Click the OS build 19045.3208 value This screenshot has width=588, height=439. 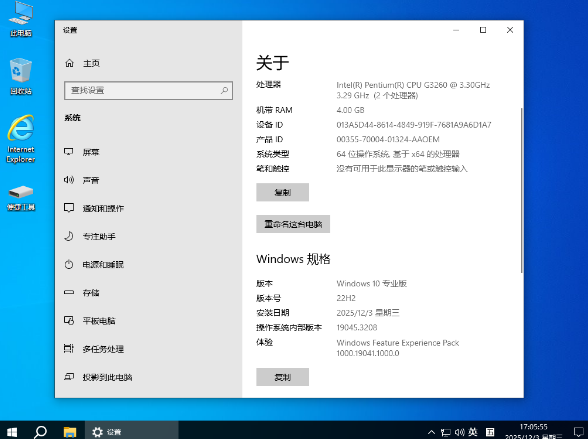click(357, 327)
